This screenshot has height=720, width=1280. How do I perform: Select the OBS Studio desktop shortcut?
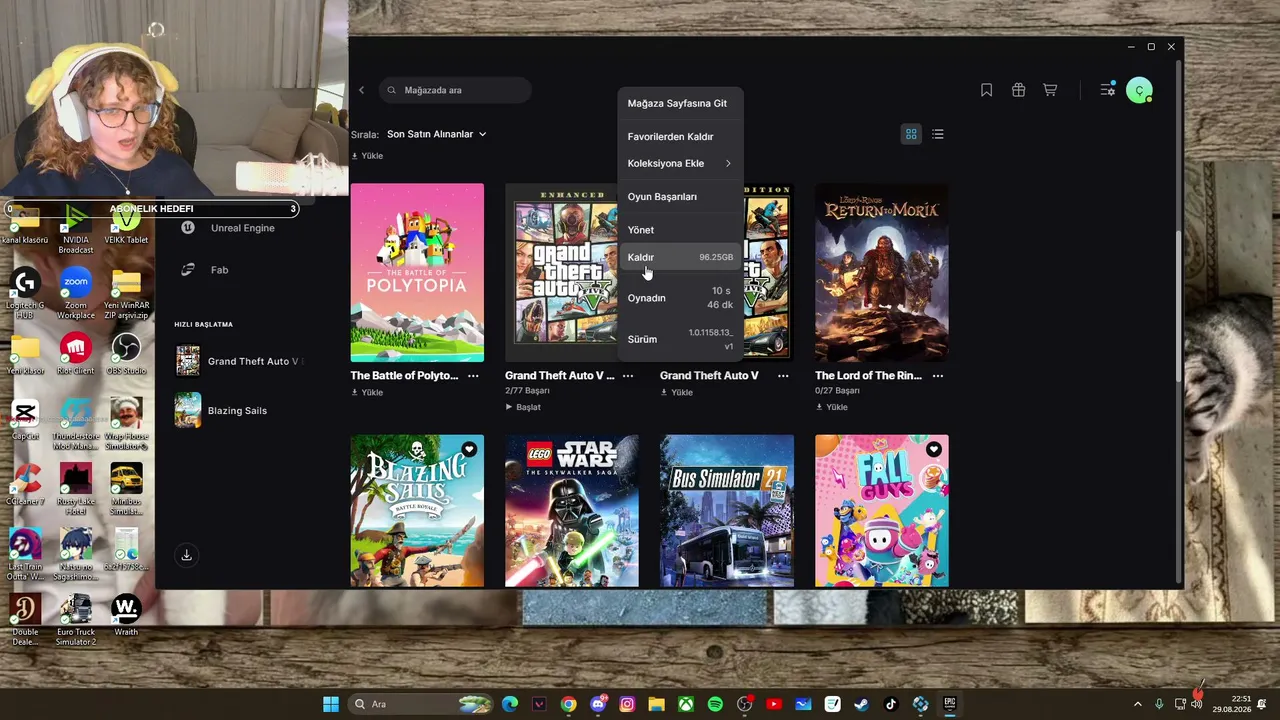pos(126,354)
